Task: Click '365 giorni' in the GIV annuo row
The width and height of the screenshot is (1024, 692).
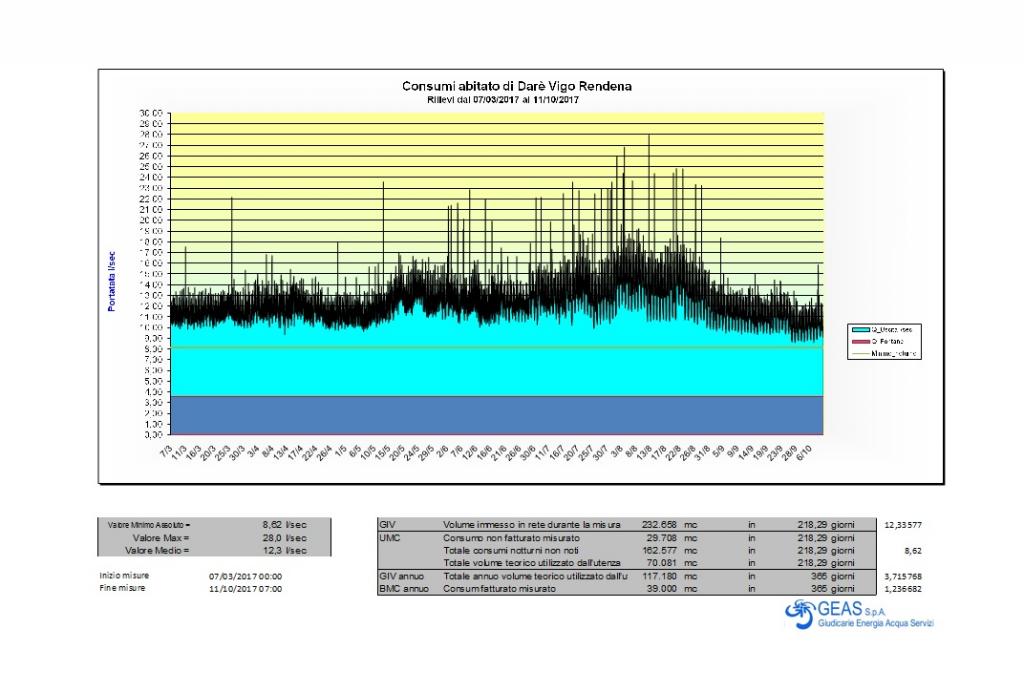Action: [832, 576]
